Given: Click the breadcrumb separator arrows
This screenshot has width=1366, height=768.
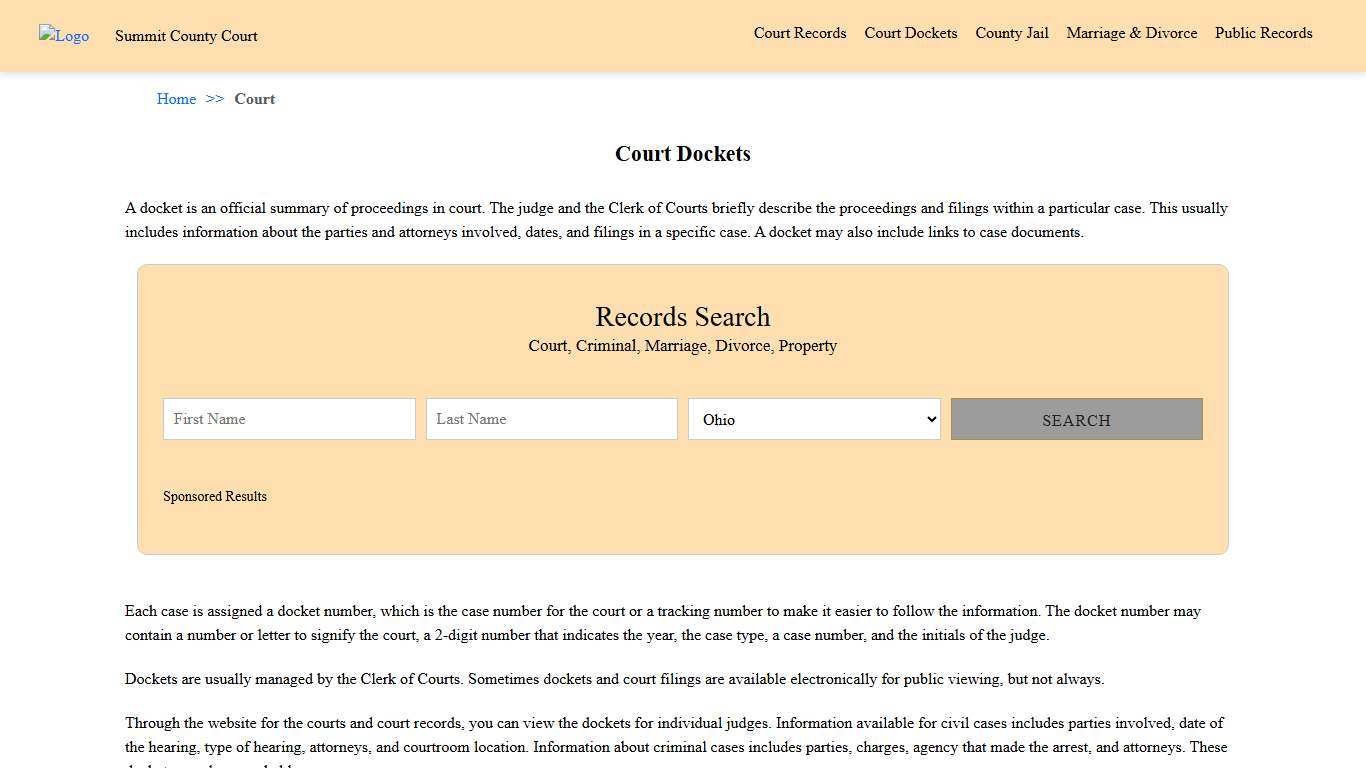Looking at the screenshot, I should (214, 99).
